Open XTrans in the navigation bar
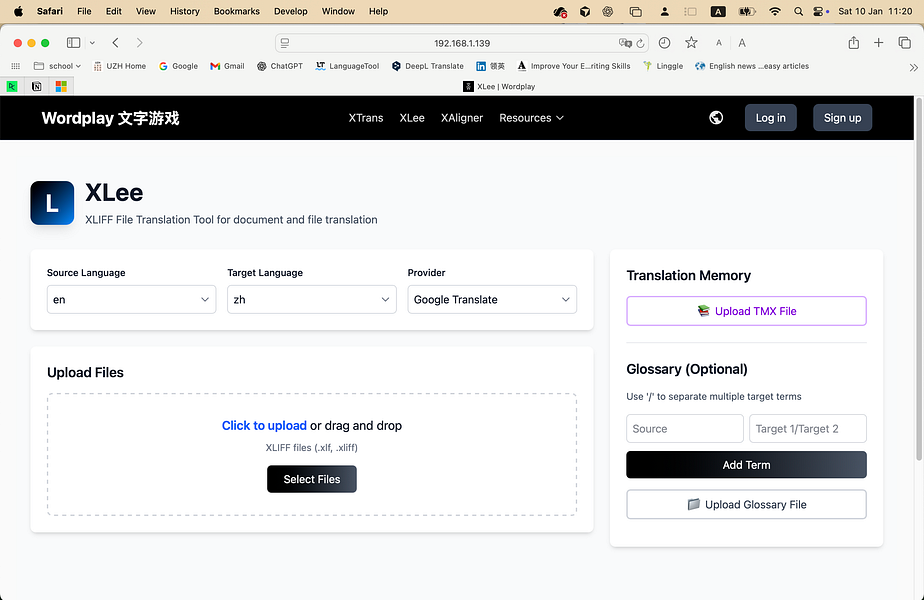Screen dimensions: 924x600 366,118
